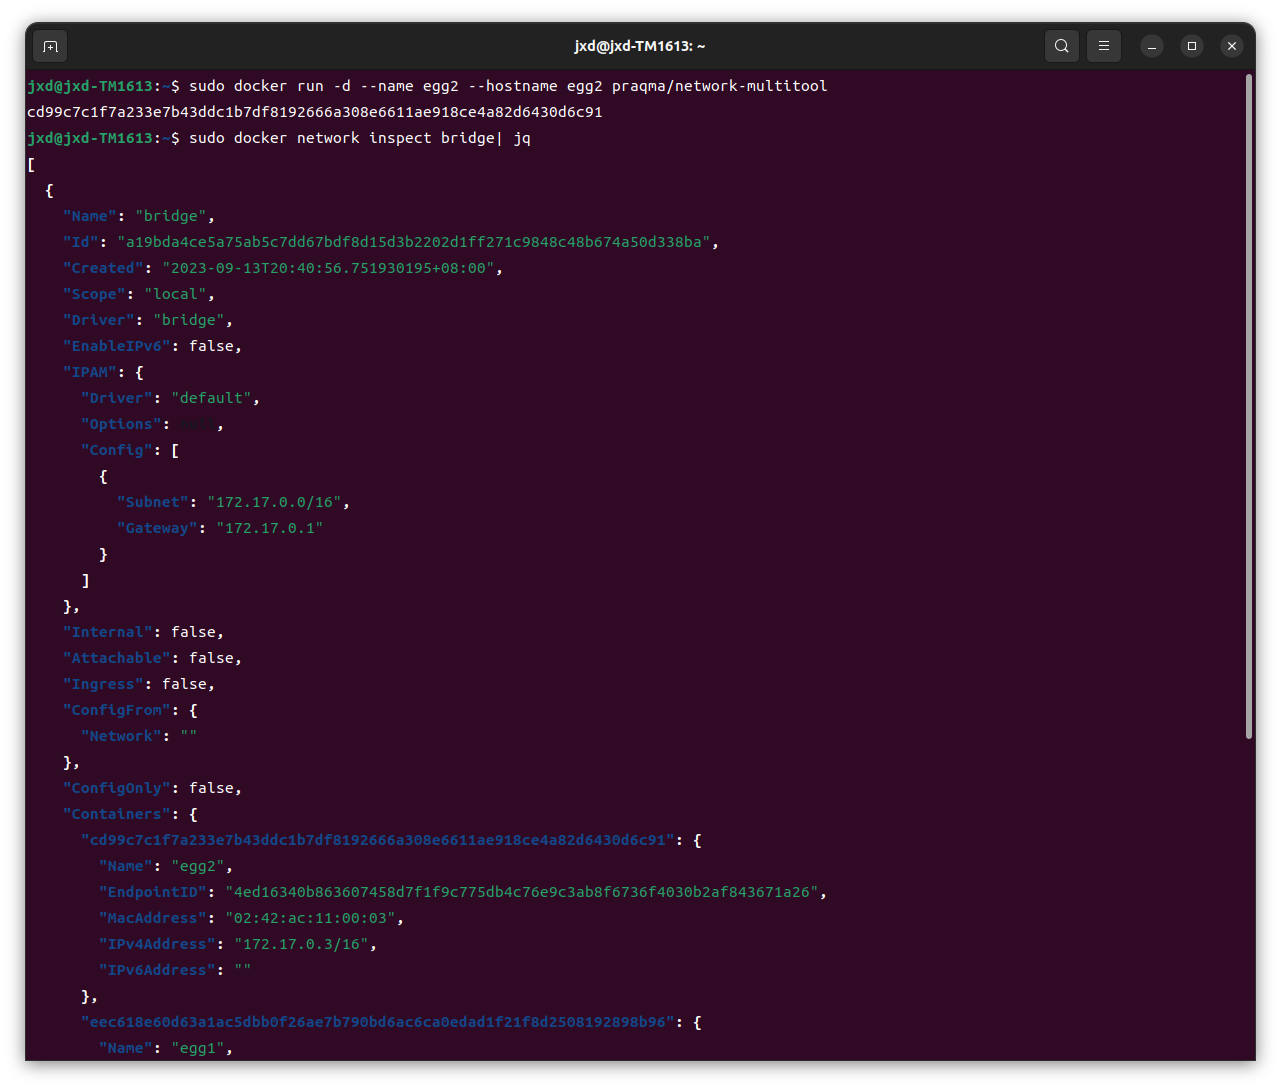The width and height of the screenshot is (1281, 1089).
Task: Click the "Driver": "default" line
Action: point(170,398)
